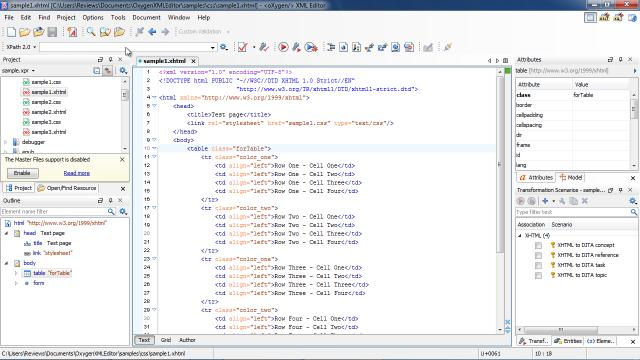Switch to Author editing mode tab
Viewport: 640px width, 360px height.
pos(187,340)
